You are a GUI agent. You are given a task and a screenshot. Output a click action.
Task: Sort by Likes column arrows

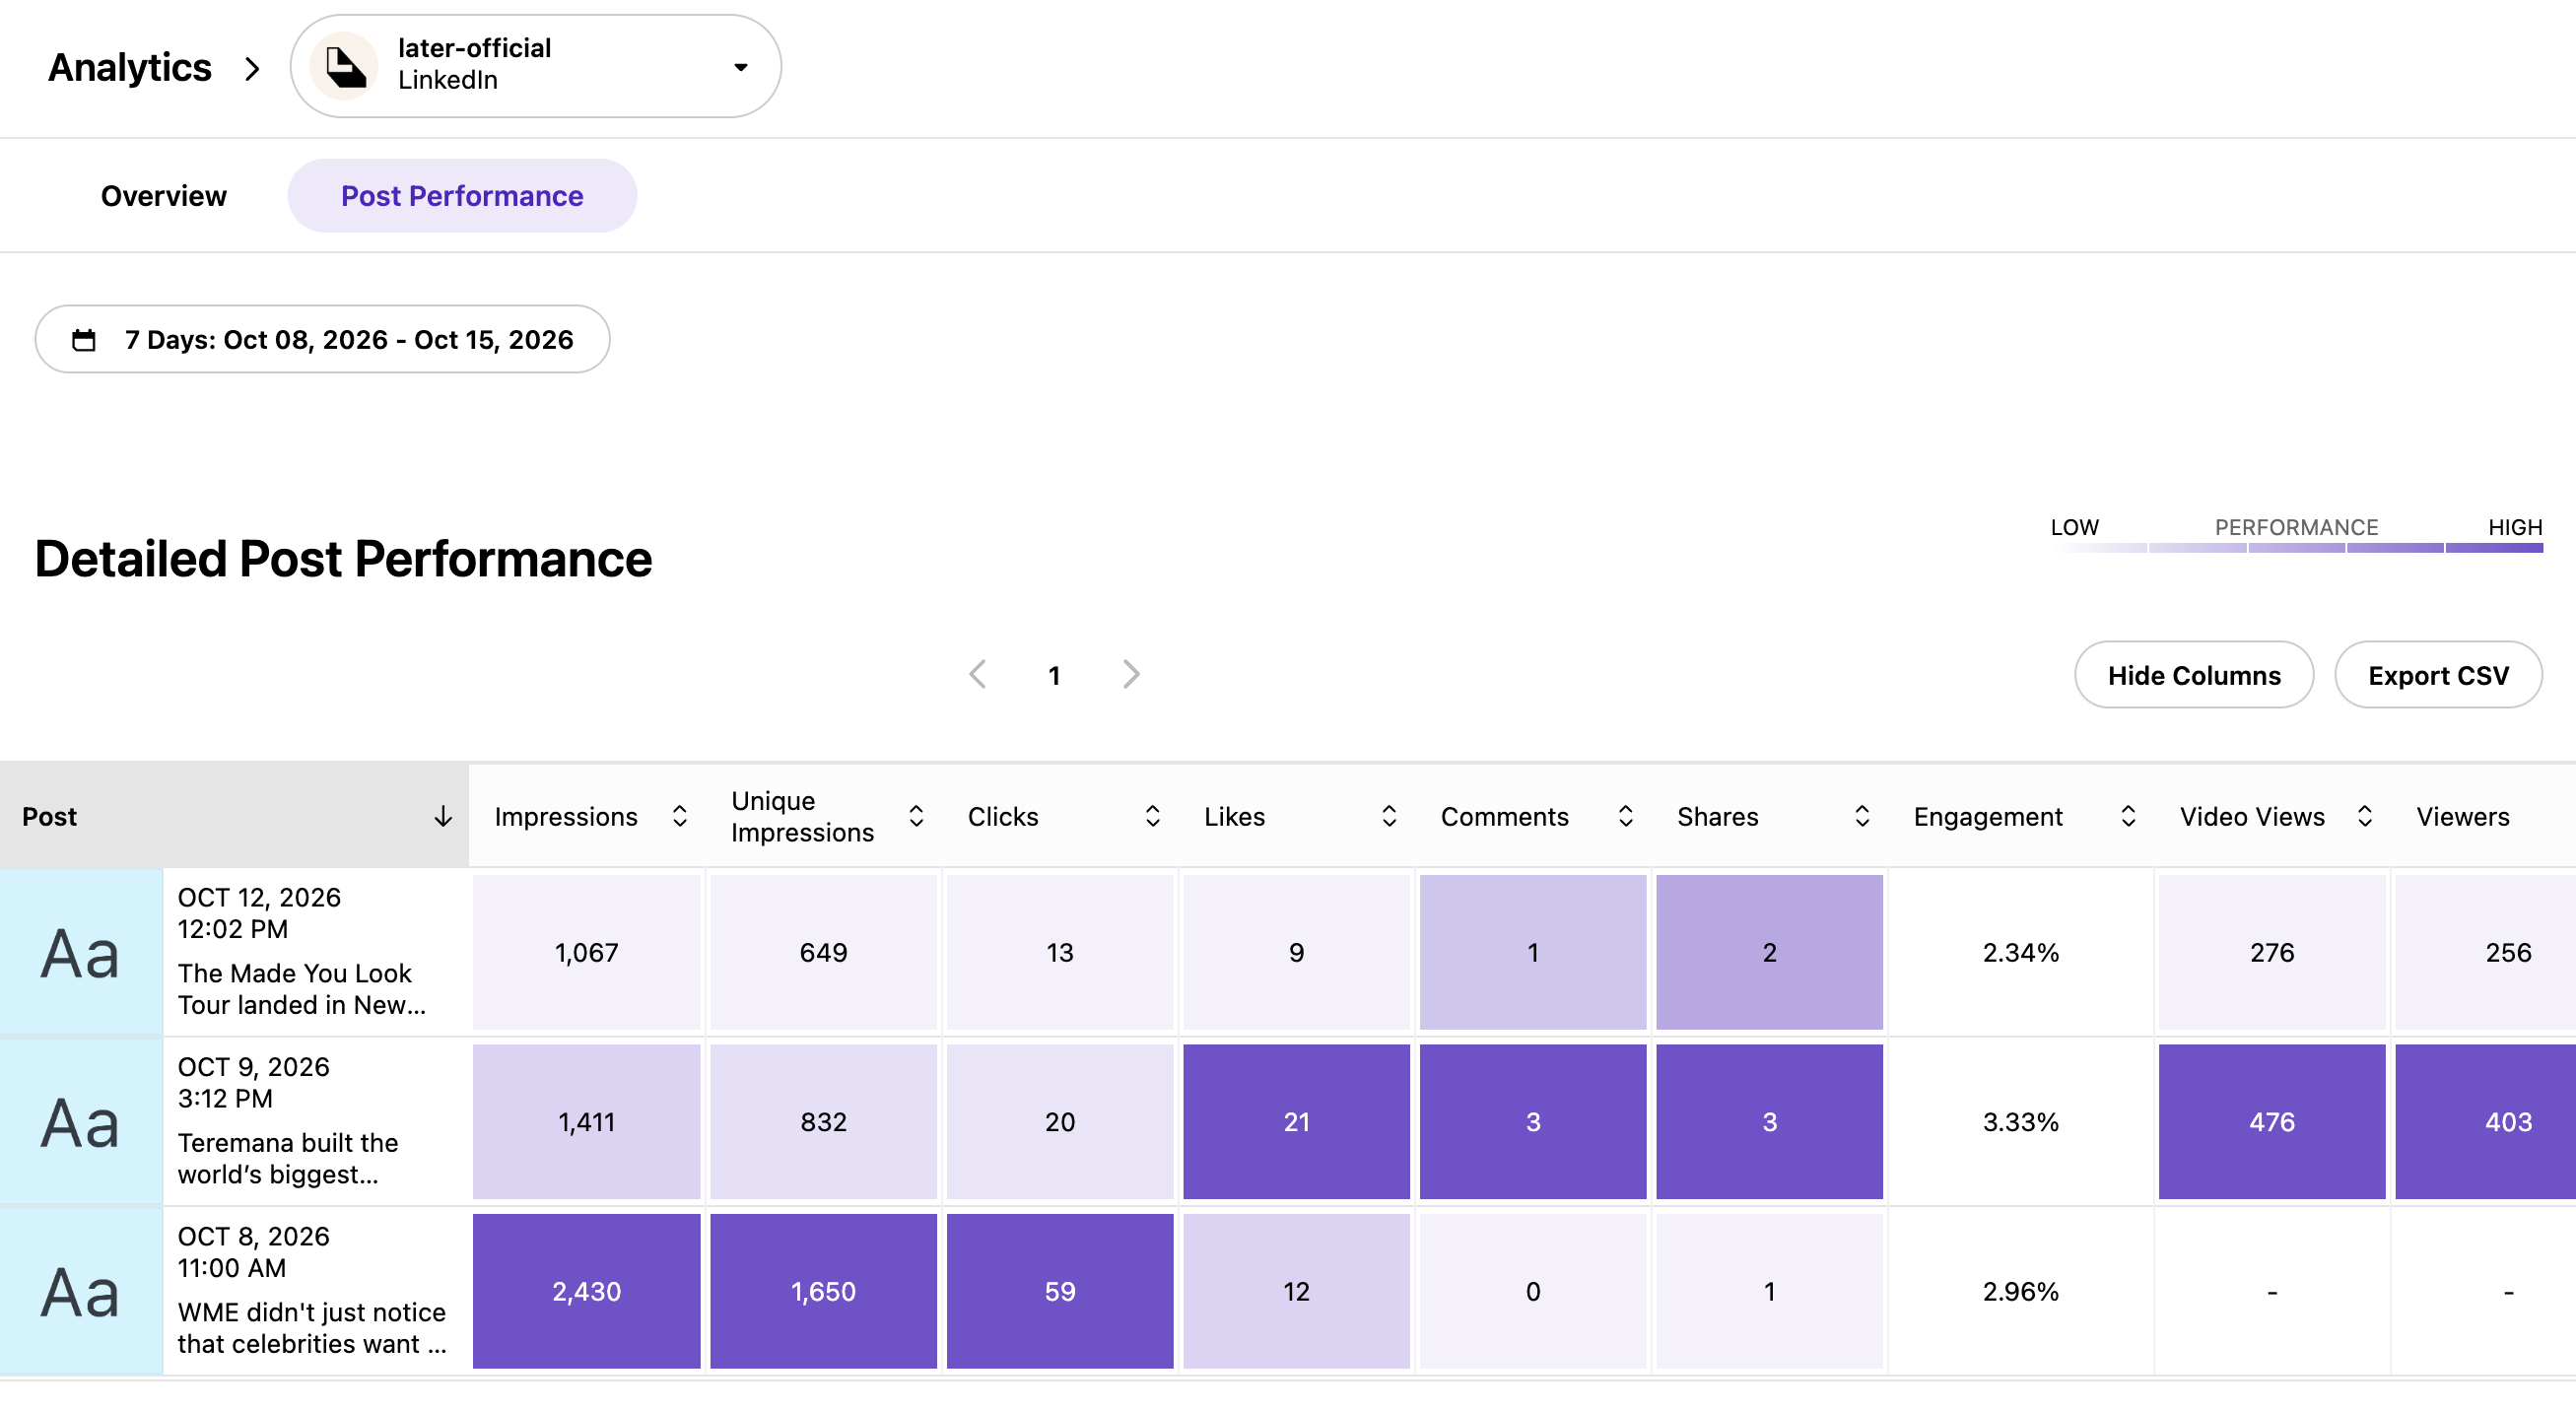pyautogui.click(x=1389, y=816)
